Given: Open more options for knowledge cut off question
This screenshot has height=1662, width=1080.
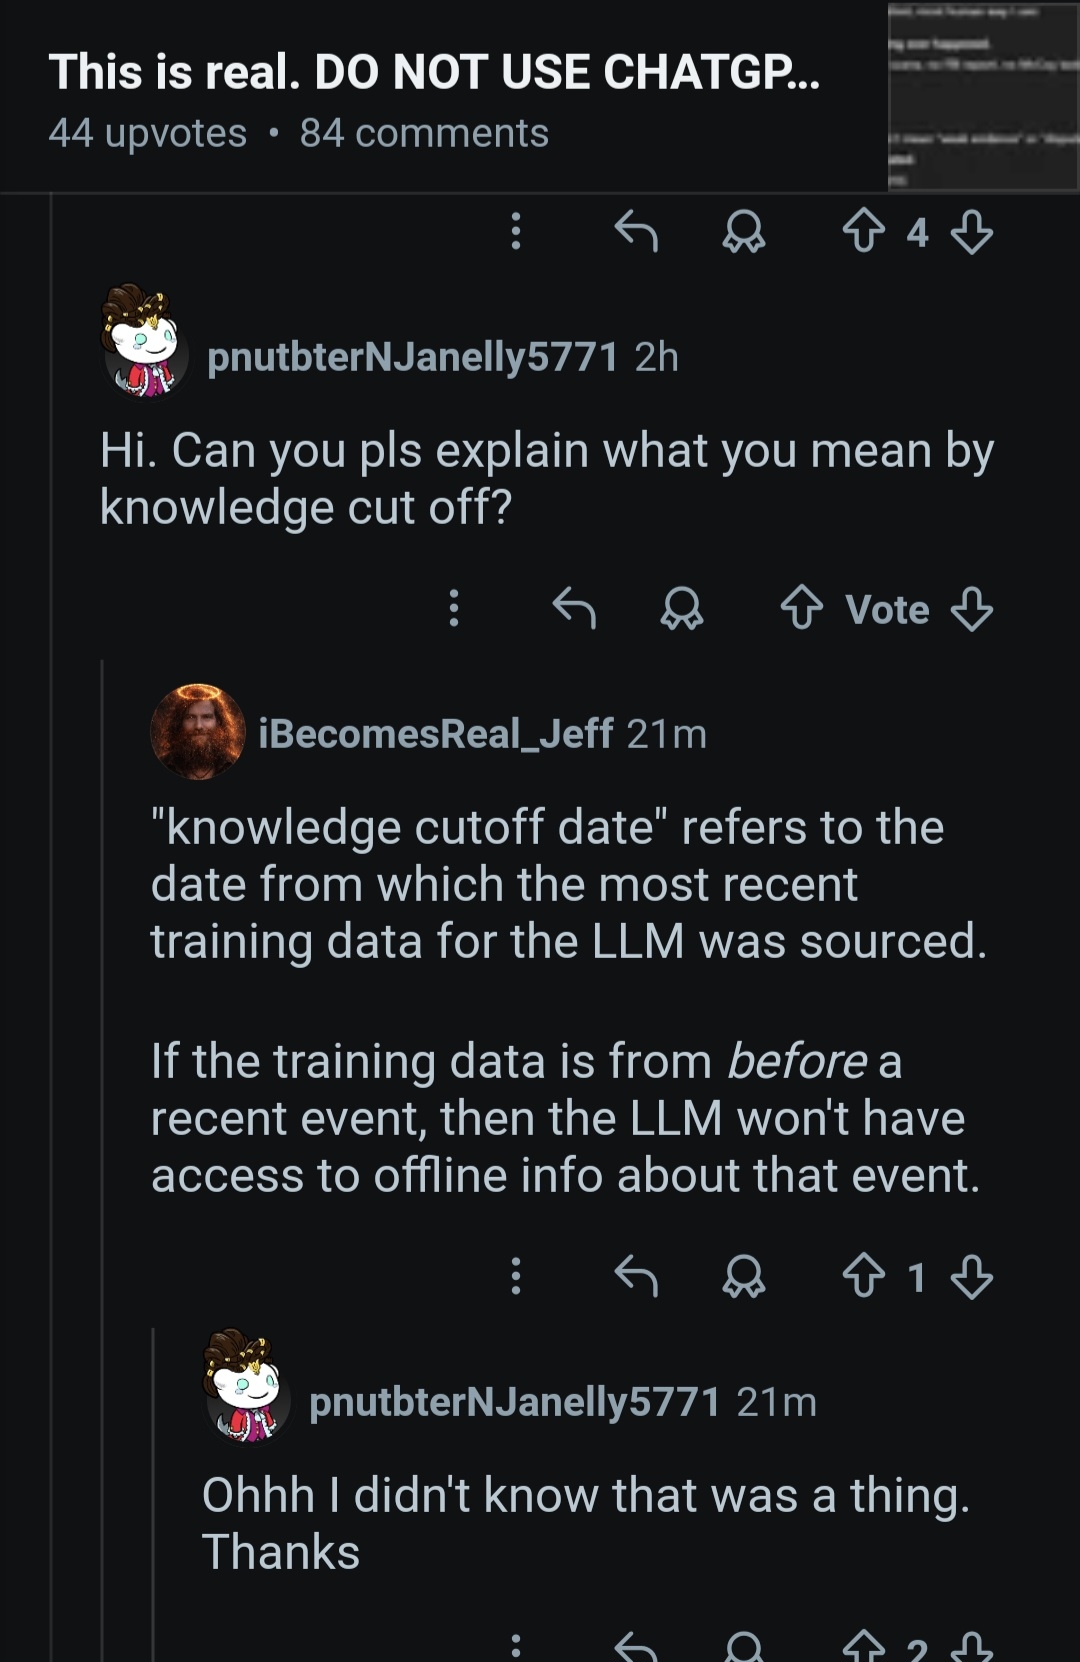Looking at the screenshot, I should tap(454, 608).
